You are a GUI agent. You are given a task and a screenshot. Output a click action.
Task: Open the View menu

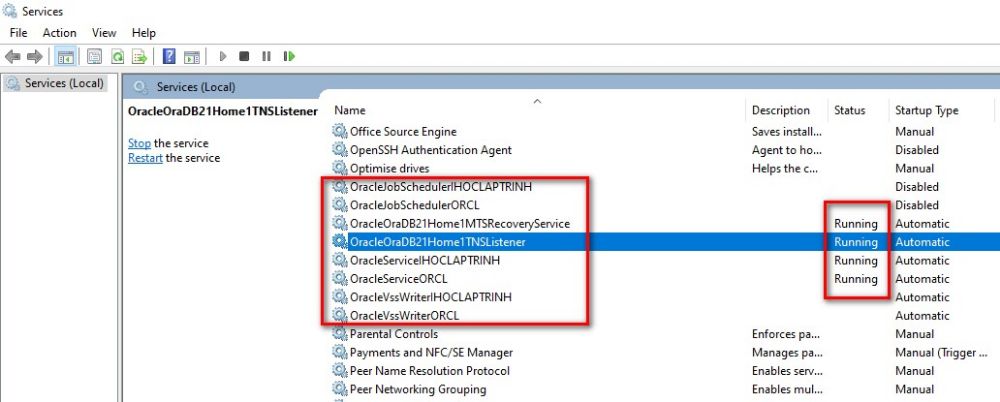104,33
